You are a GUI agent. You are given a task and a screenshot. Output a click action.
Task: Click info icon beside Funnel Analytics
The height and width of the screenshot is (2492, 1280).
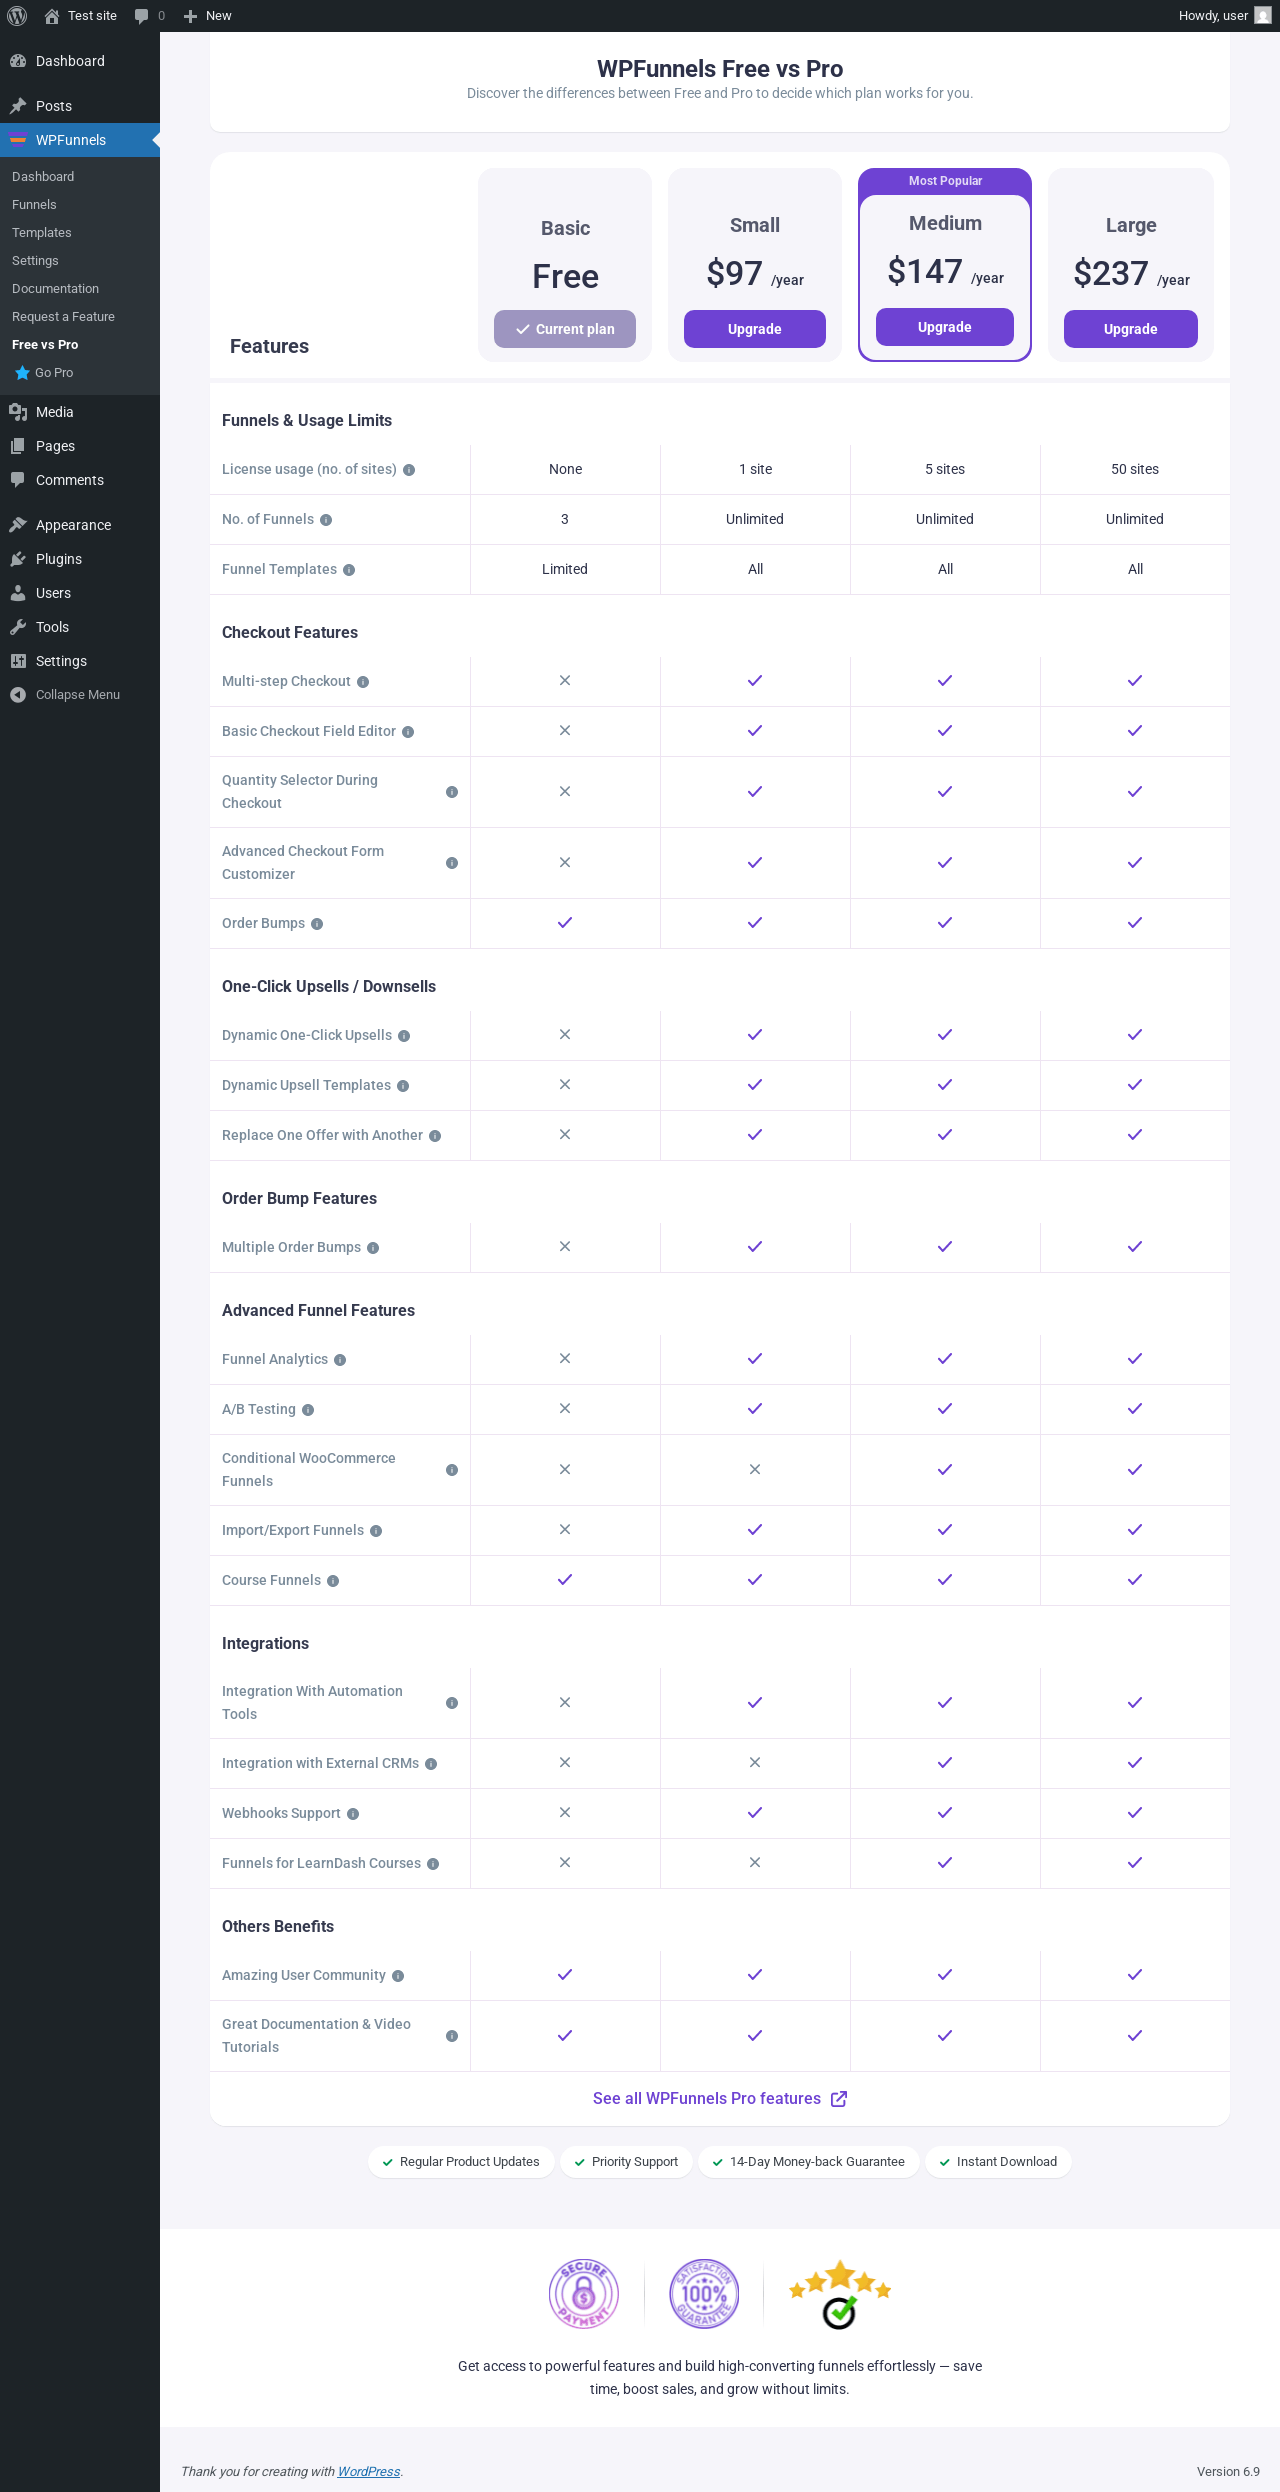(x=340, y=1360)
